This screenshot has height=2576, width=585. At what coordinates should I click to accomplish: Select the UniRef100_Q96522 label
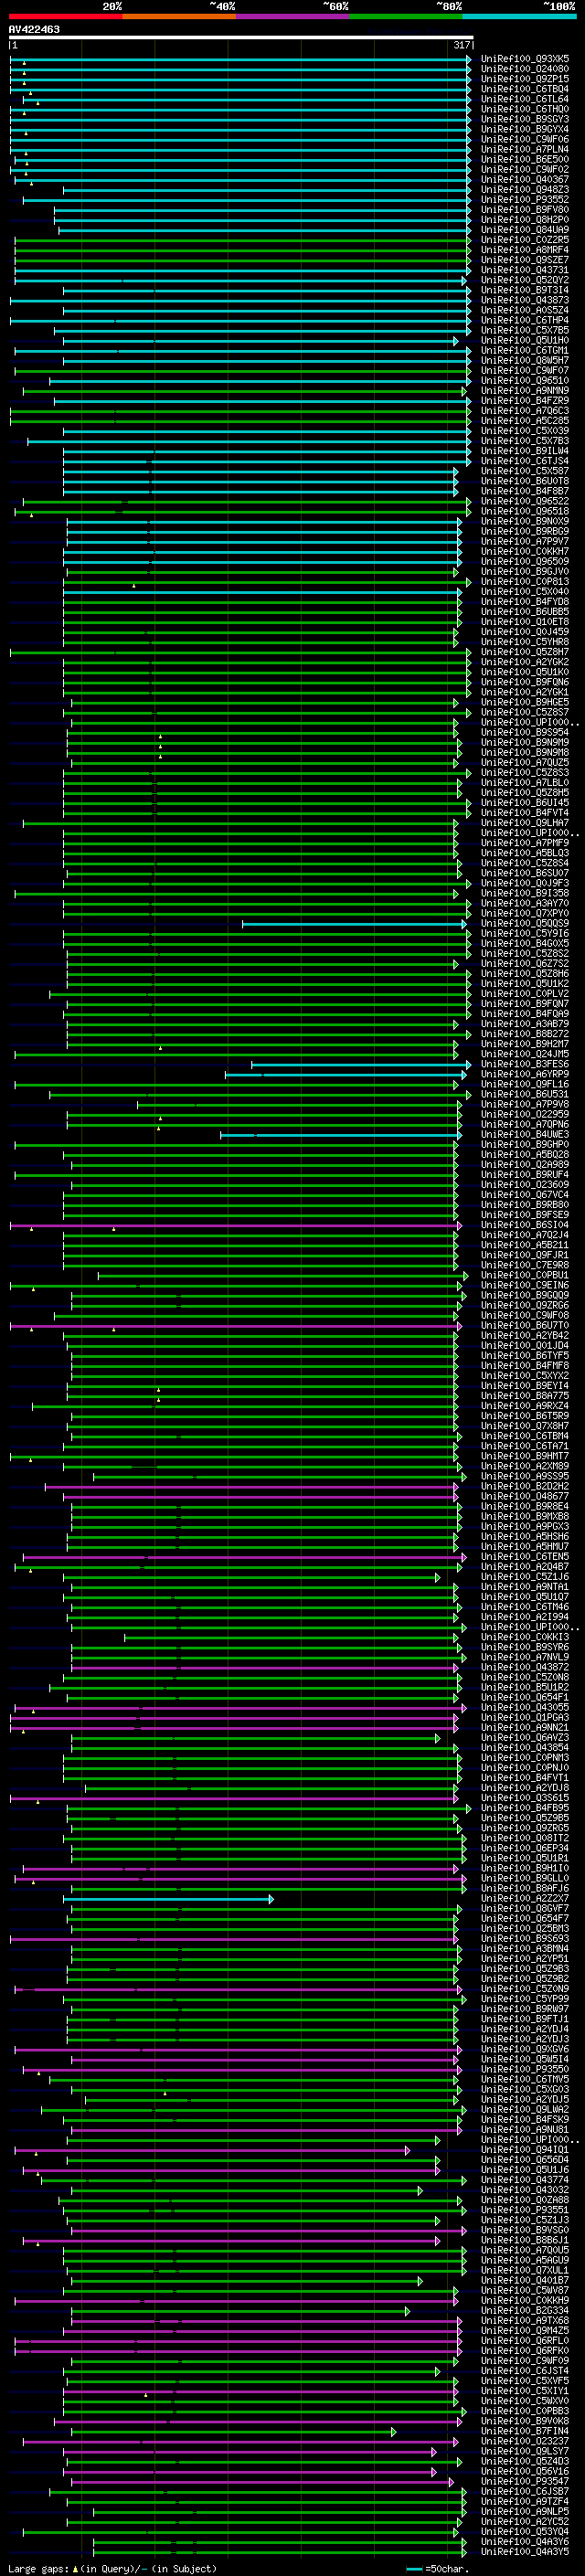525,501
